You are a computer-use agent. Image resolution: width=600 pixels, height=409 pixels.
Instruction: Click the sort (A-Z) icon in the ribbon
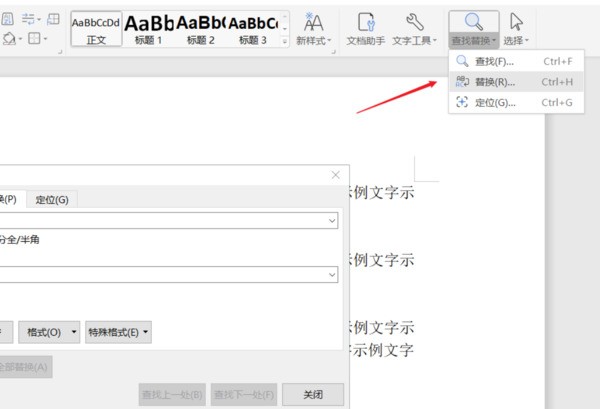tap(7, 19)
